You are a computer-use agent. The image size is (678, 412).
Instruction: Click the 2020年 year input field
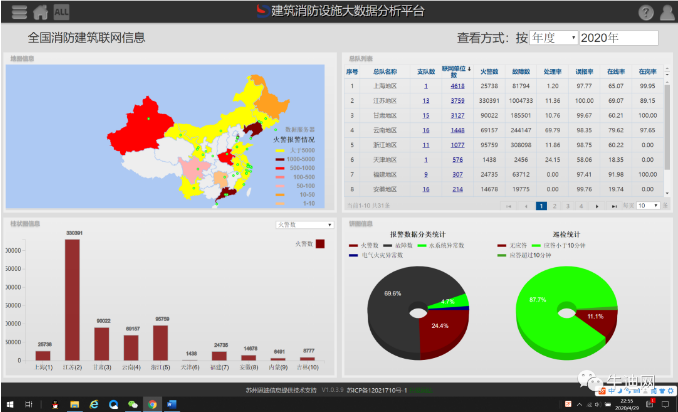(618, 37)
